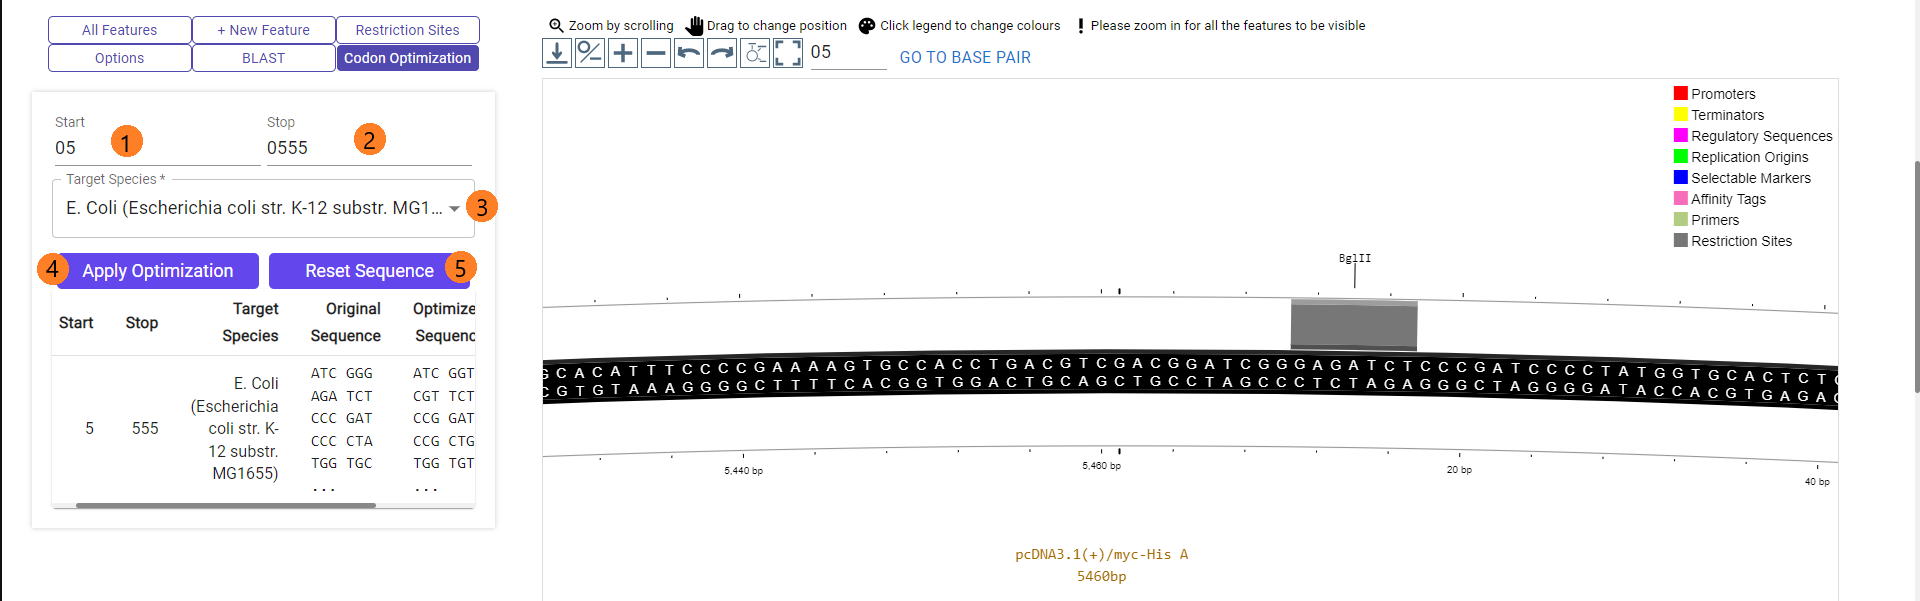The height and width of the screenshot is (601, 1920).
Task: Open the All Features tab
Action: click(119, 30)
